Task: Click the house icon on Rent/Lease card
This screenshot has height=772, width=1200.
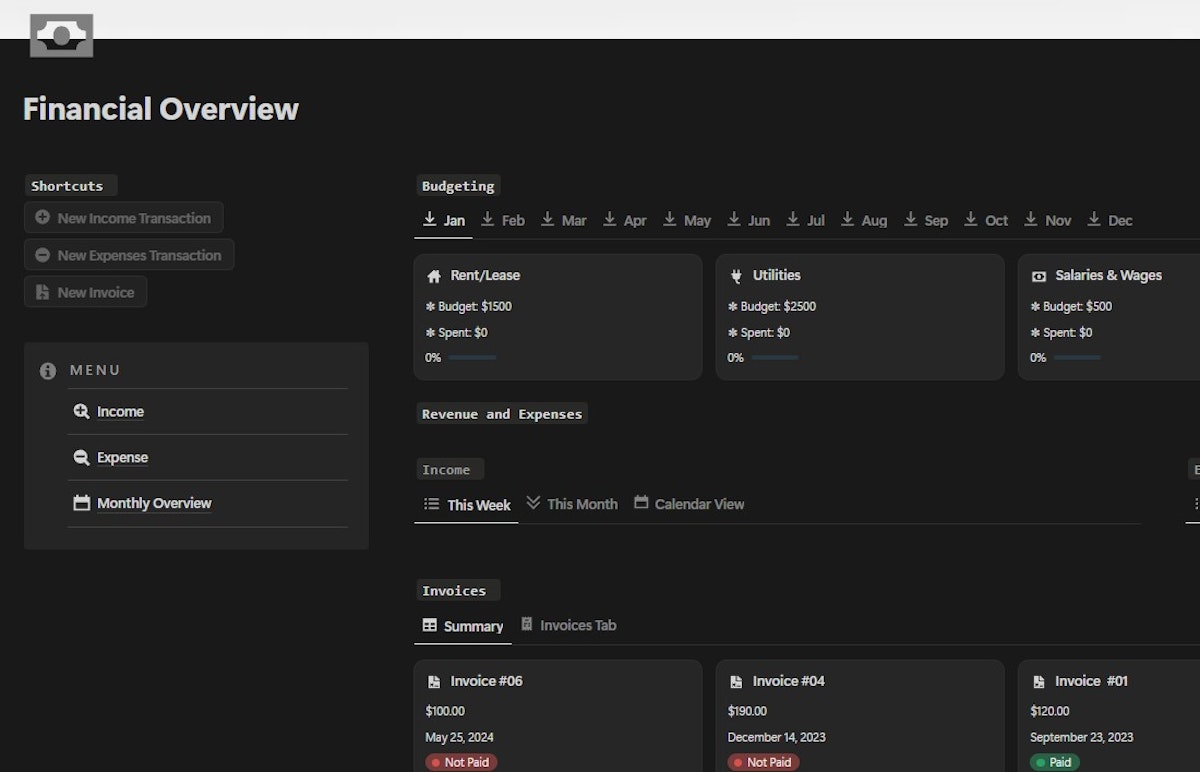Action: click(434, 276)
